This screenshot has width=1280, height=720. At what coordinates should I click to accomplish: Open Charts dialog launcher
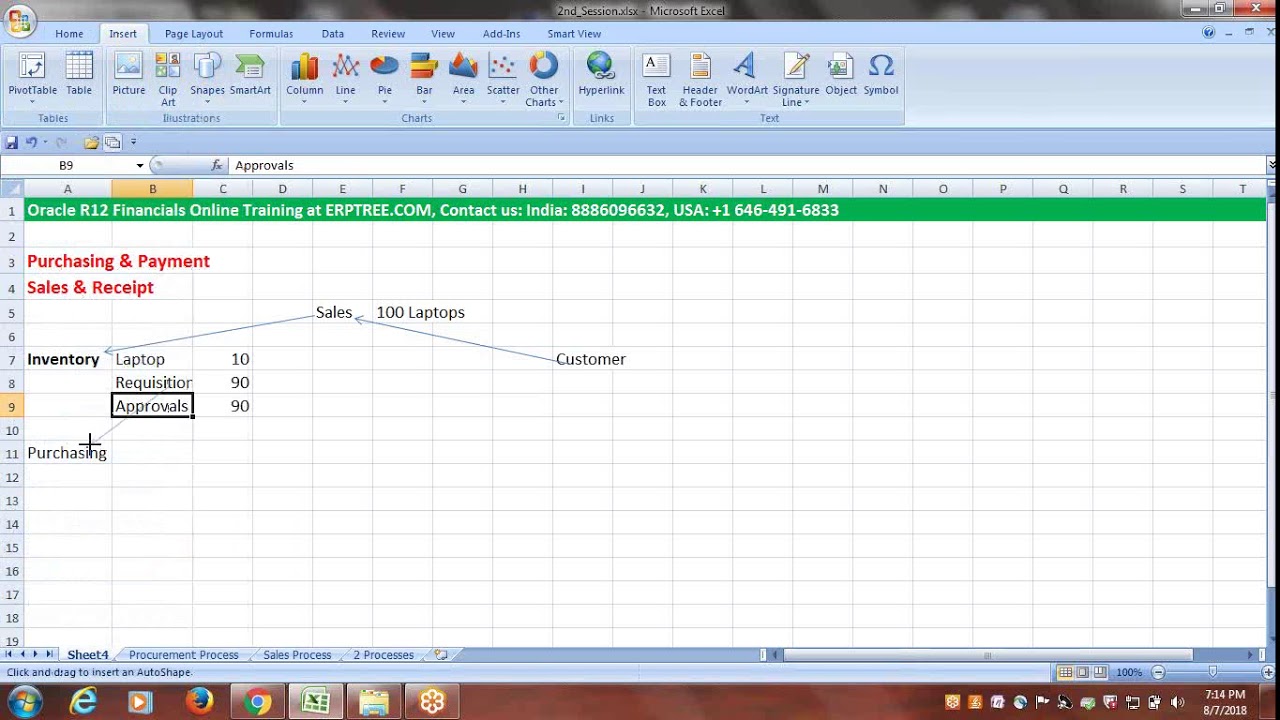(561, 118)
